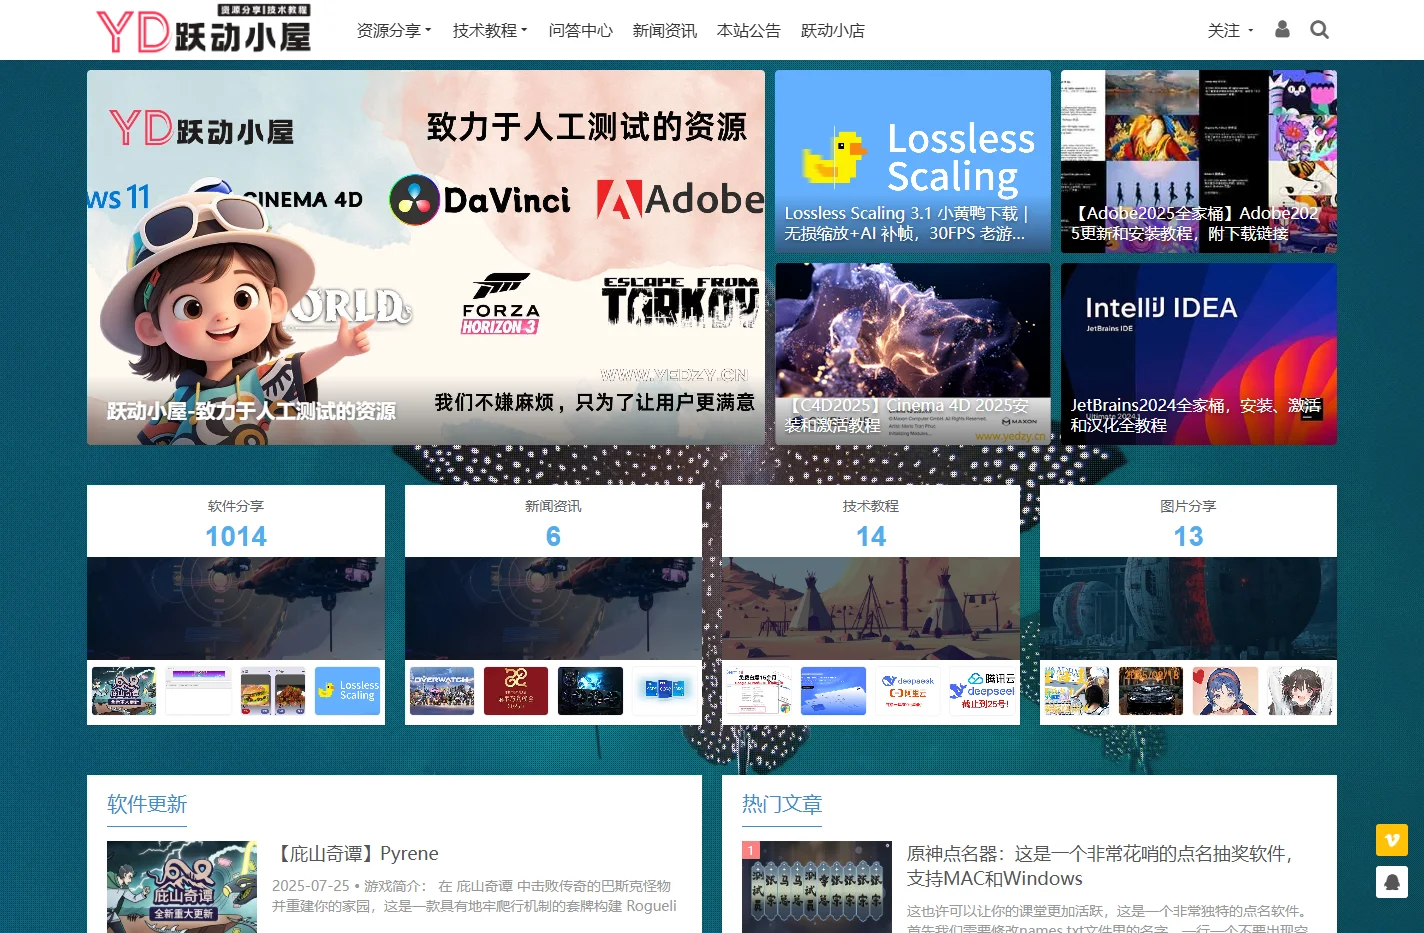Open the 热门文章 section heading
Screen dimensions: 1424x933
[782, 804]
